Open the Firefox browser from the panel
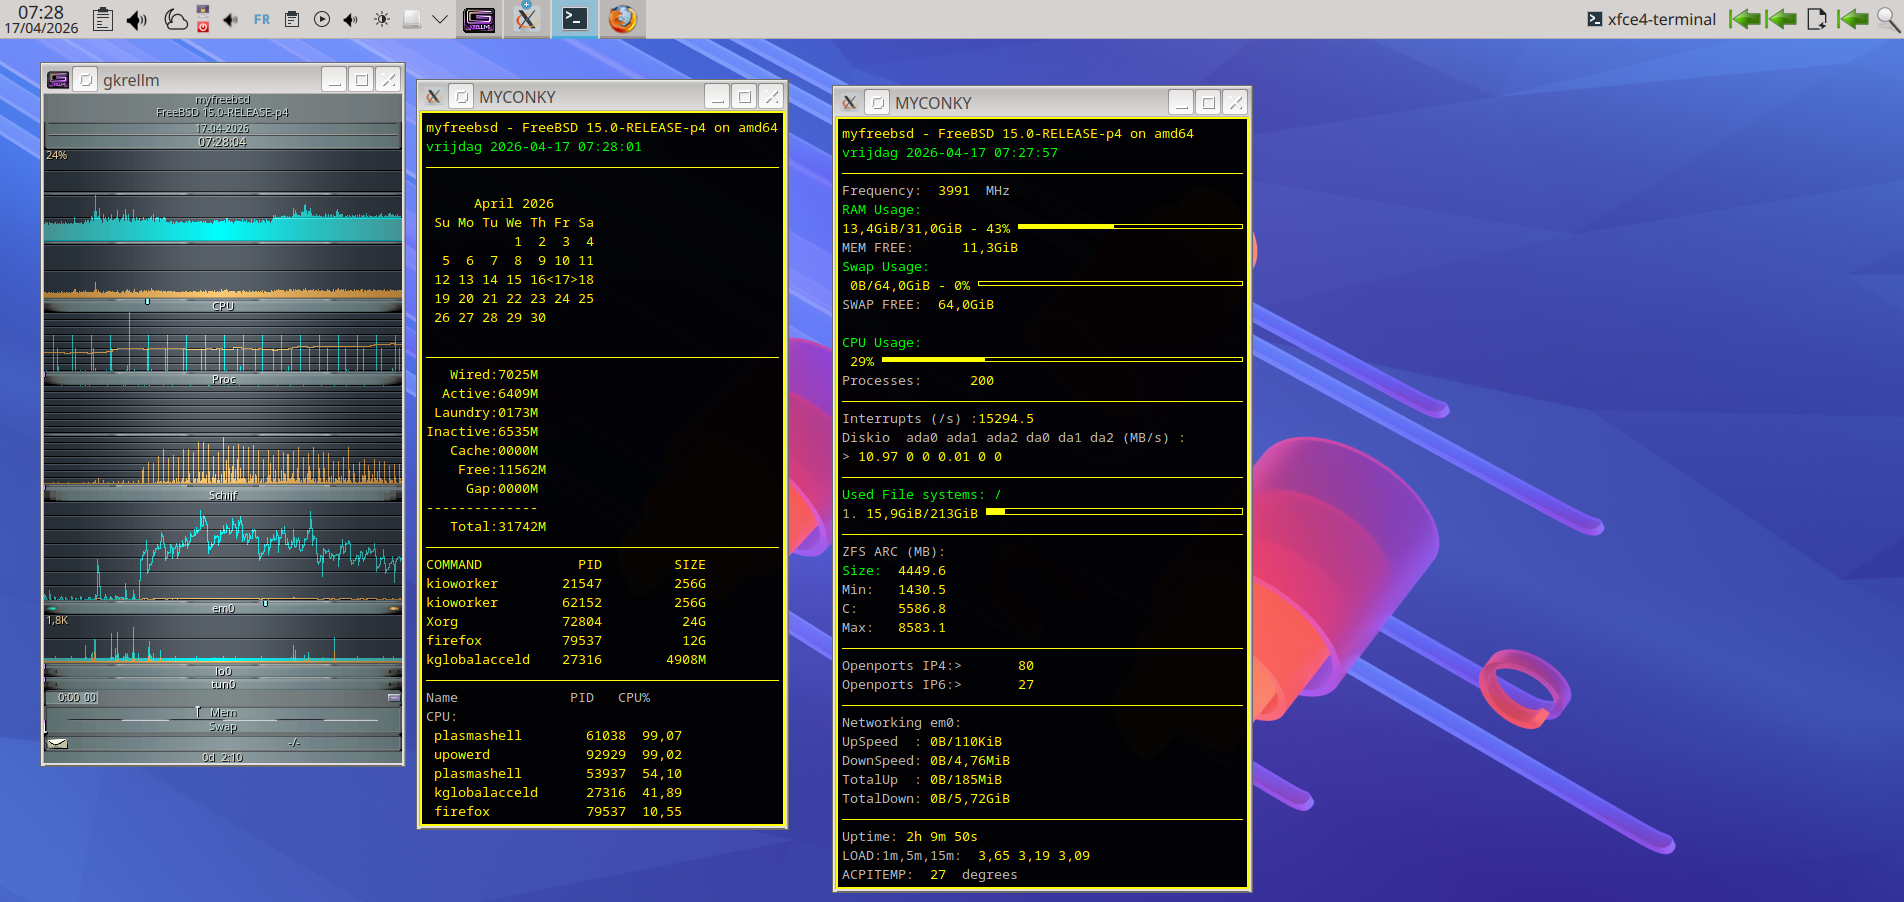The height and width of the screenshot is (902, 1904). pos(622,19)
